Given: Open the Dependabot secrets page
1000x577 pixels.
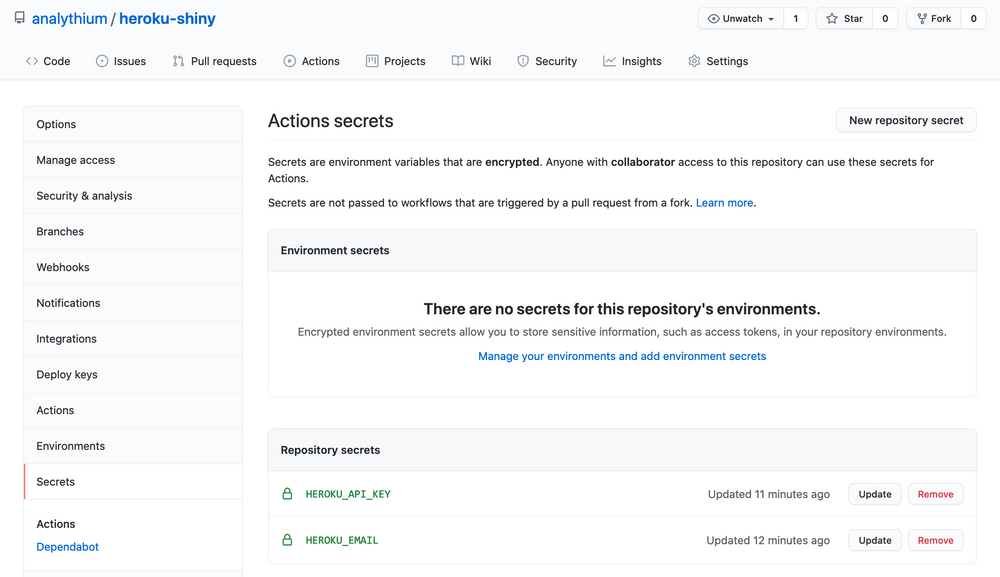Looking at the screenshot, I should click(67, 547).
